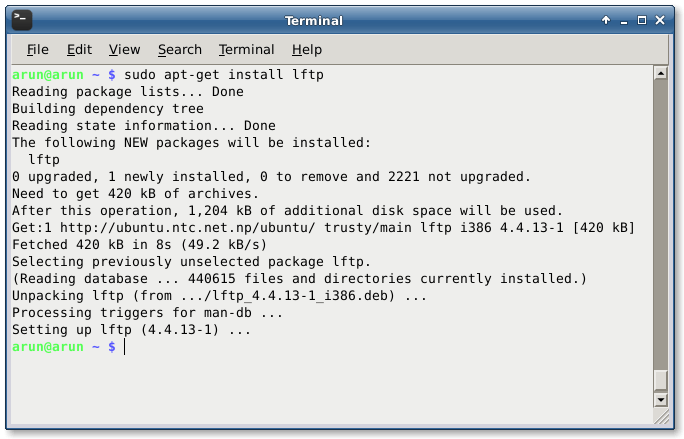This screenshot has width=684, height=439.
Task: Minimize the Terminal window
Action: pos(624,20)
